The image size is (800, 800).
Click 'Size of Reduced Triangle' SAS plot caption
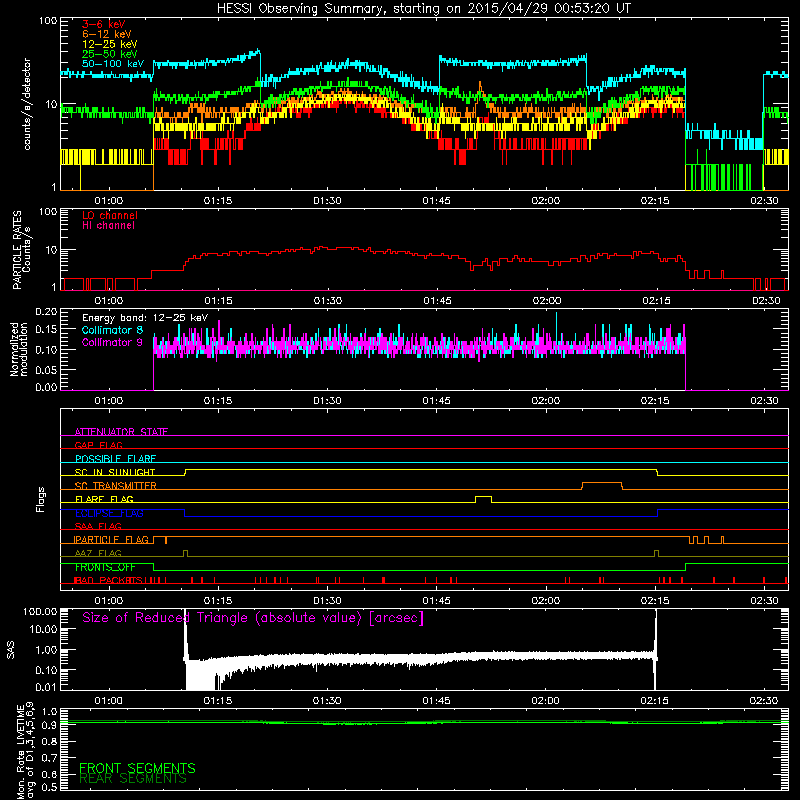253,618
